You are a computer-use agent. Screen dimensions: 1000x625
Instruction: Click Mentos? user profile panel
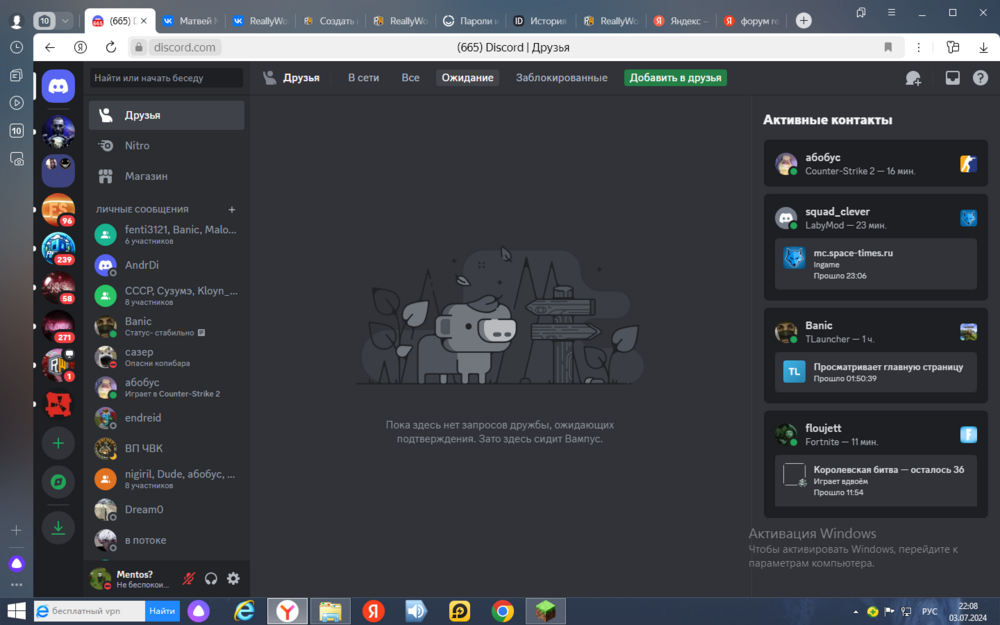click(x=130, y=578)
